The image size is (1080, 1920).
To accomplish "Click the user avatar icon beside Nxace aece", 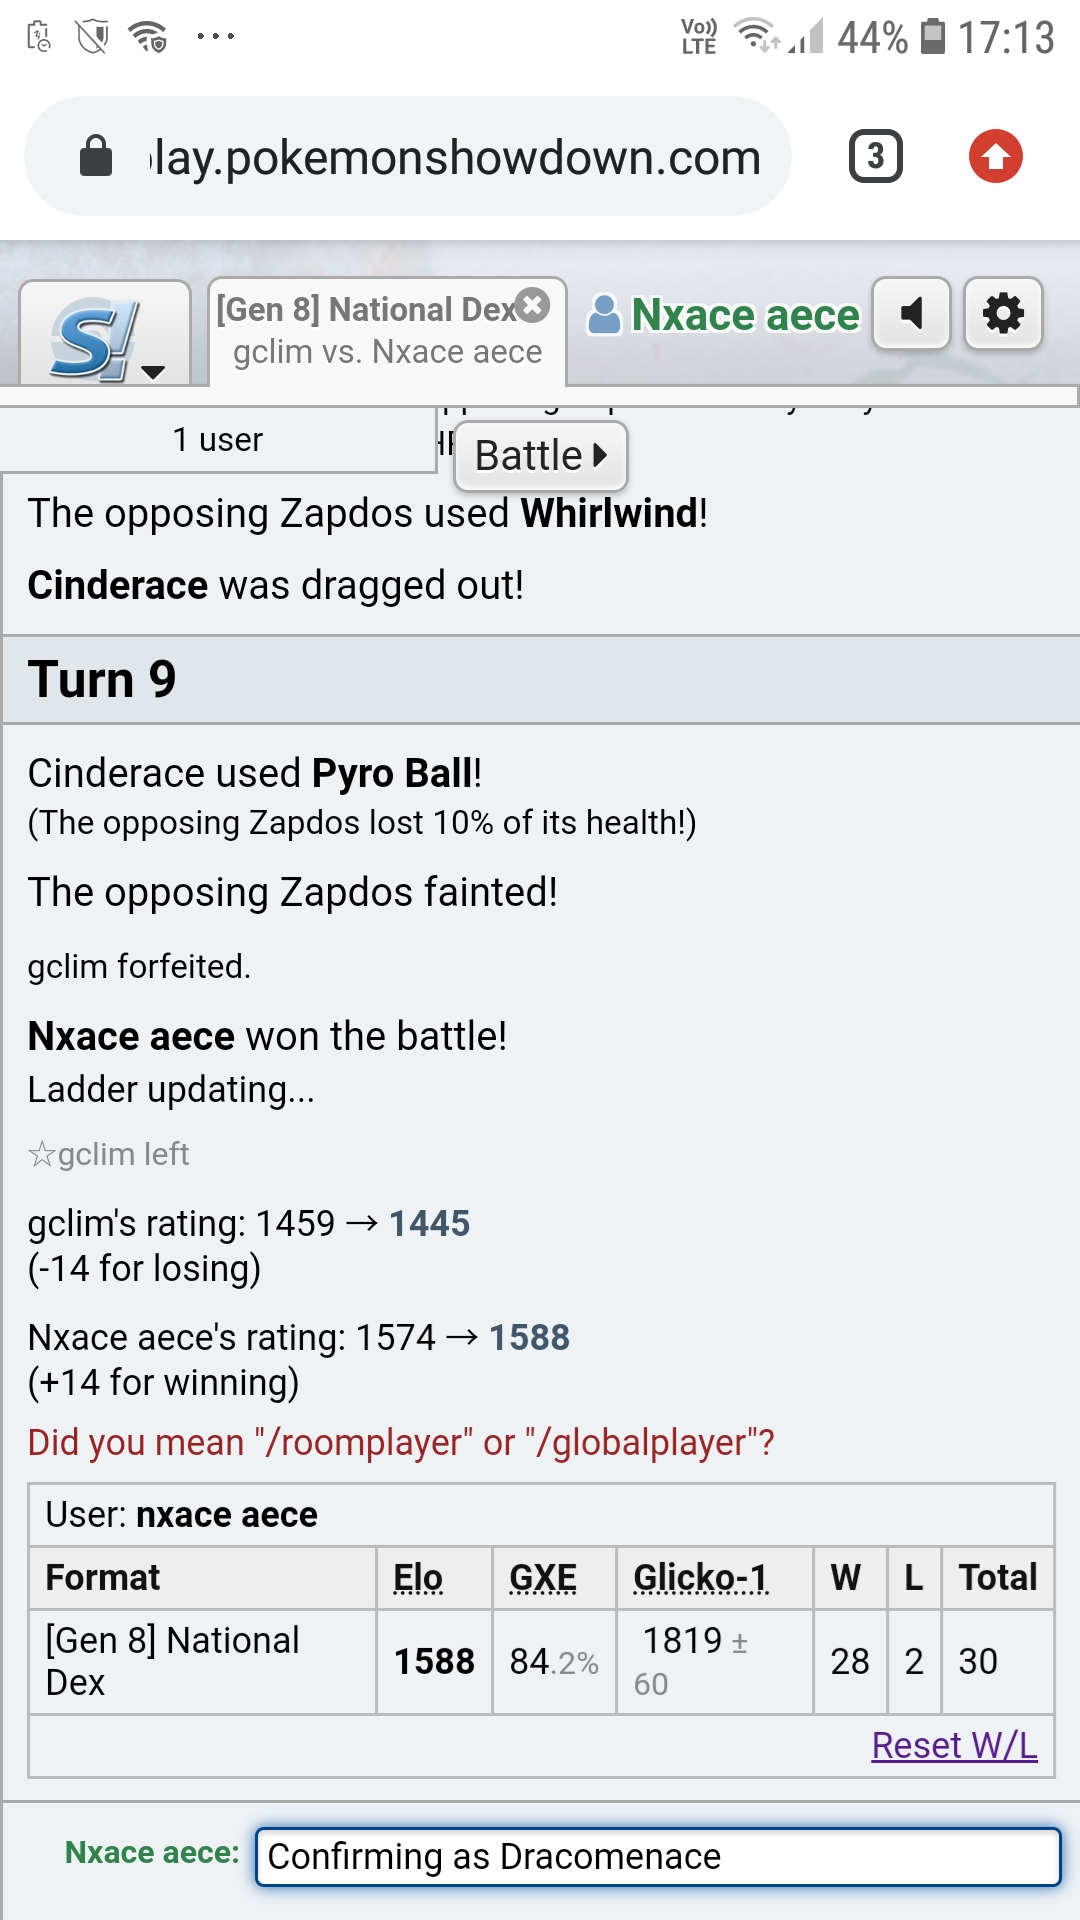I will 604,315.
